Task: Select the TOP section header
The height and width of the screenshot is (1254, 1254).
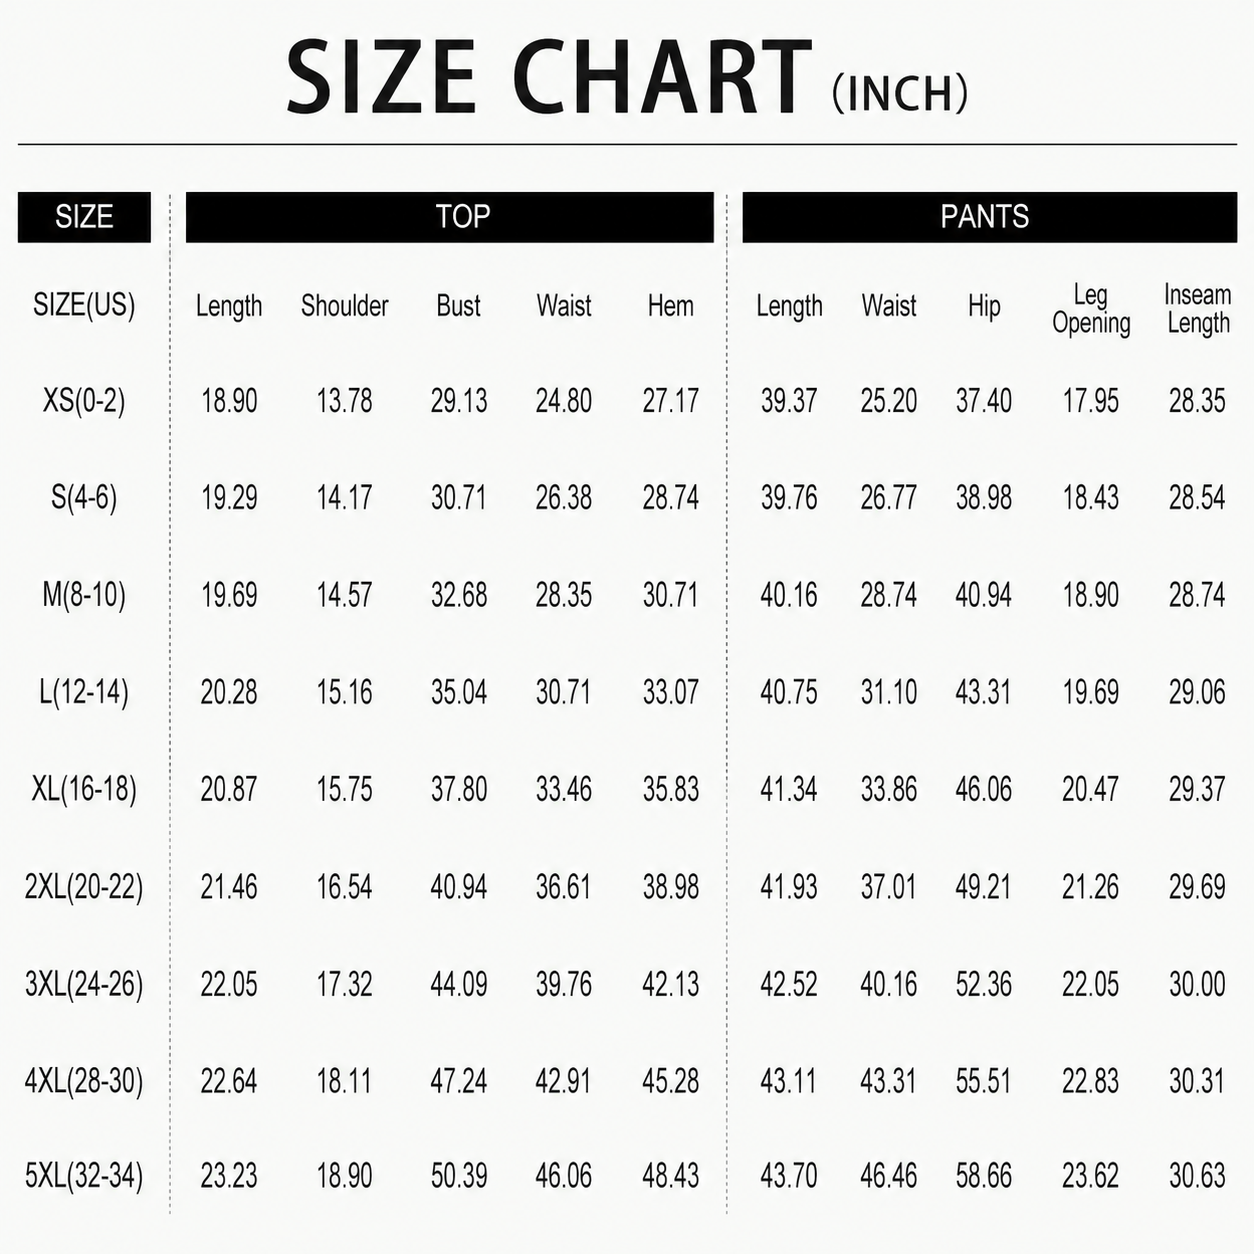Action: coord(450,217)
